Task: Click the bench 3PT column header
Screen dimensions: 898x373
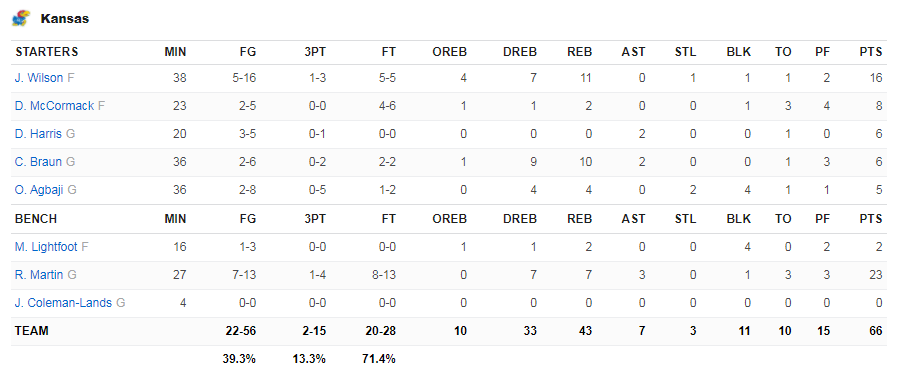Action: [x=315, y=219]
